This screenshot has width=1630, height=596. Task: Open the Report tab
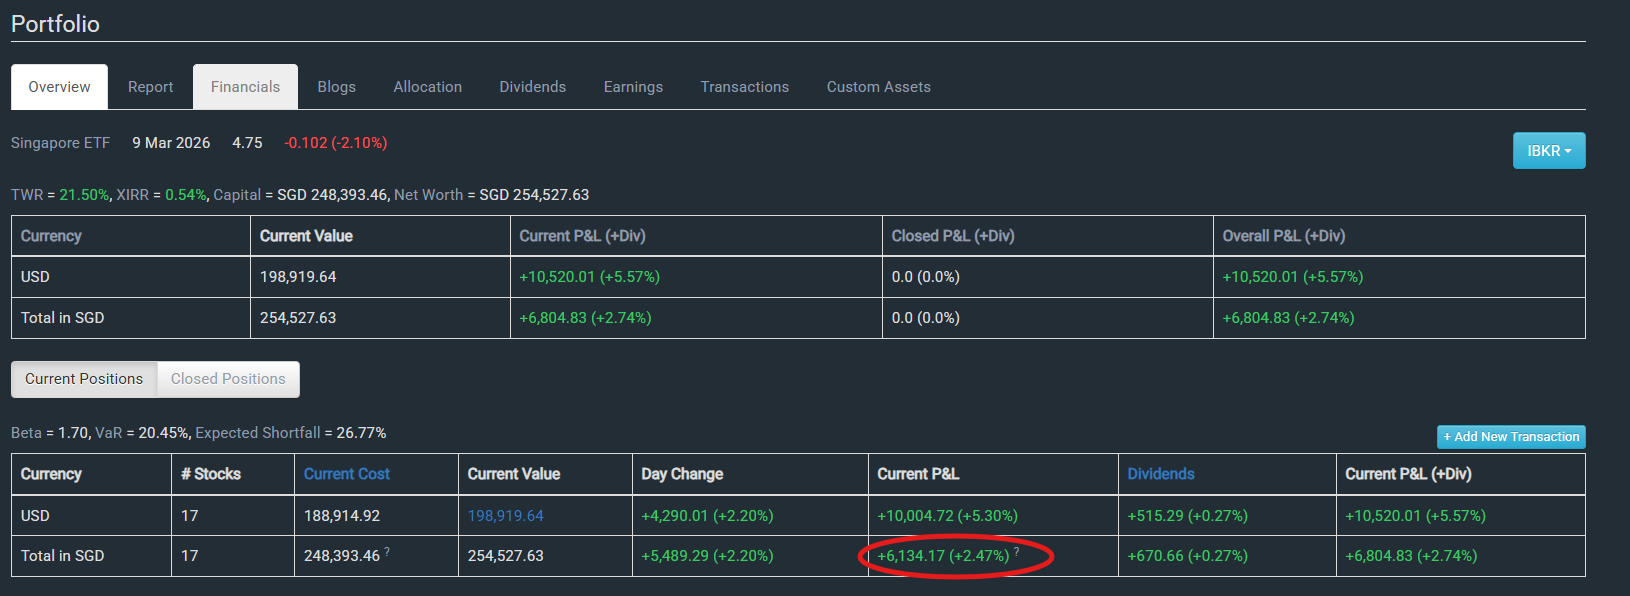click(x=150, y=87)
